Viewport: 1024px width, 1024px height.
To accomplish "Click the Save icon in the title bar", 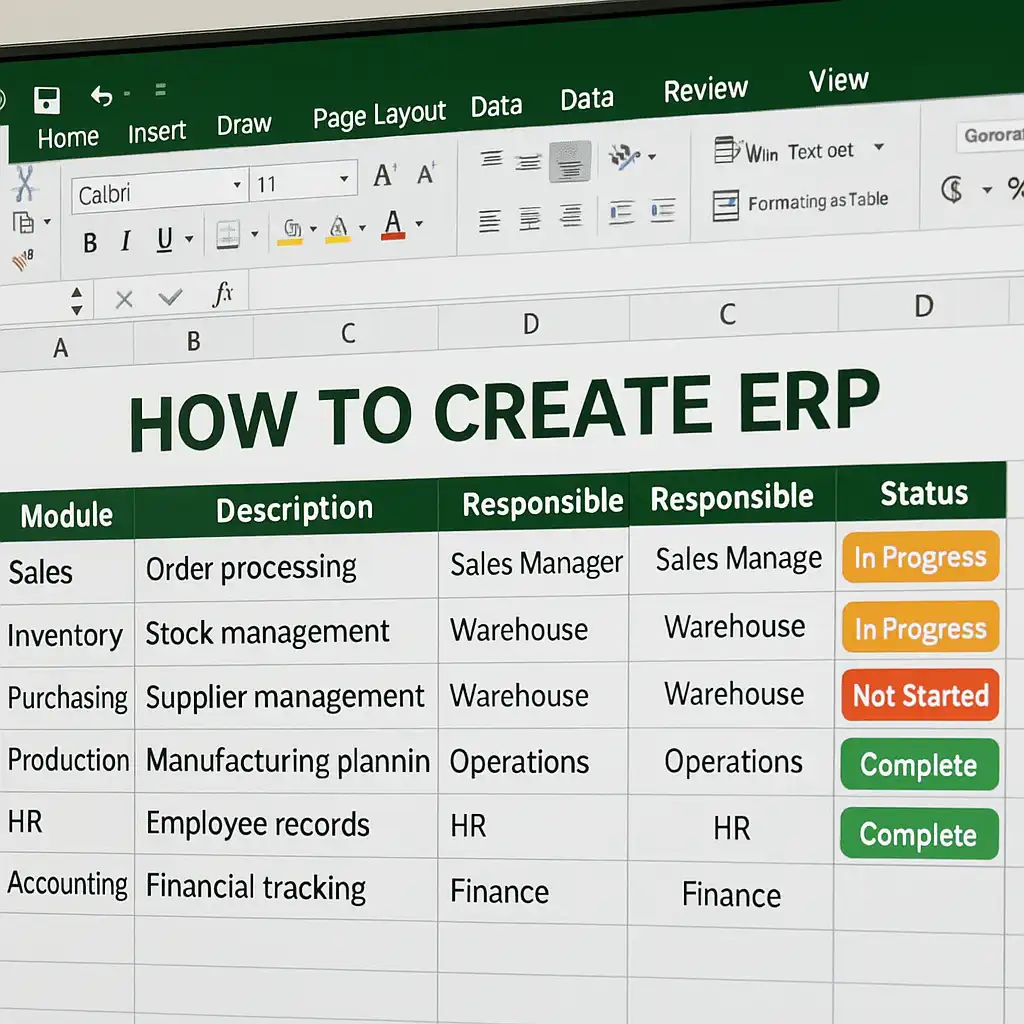I will click(x=47, y=100).
